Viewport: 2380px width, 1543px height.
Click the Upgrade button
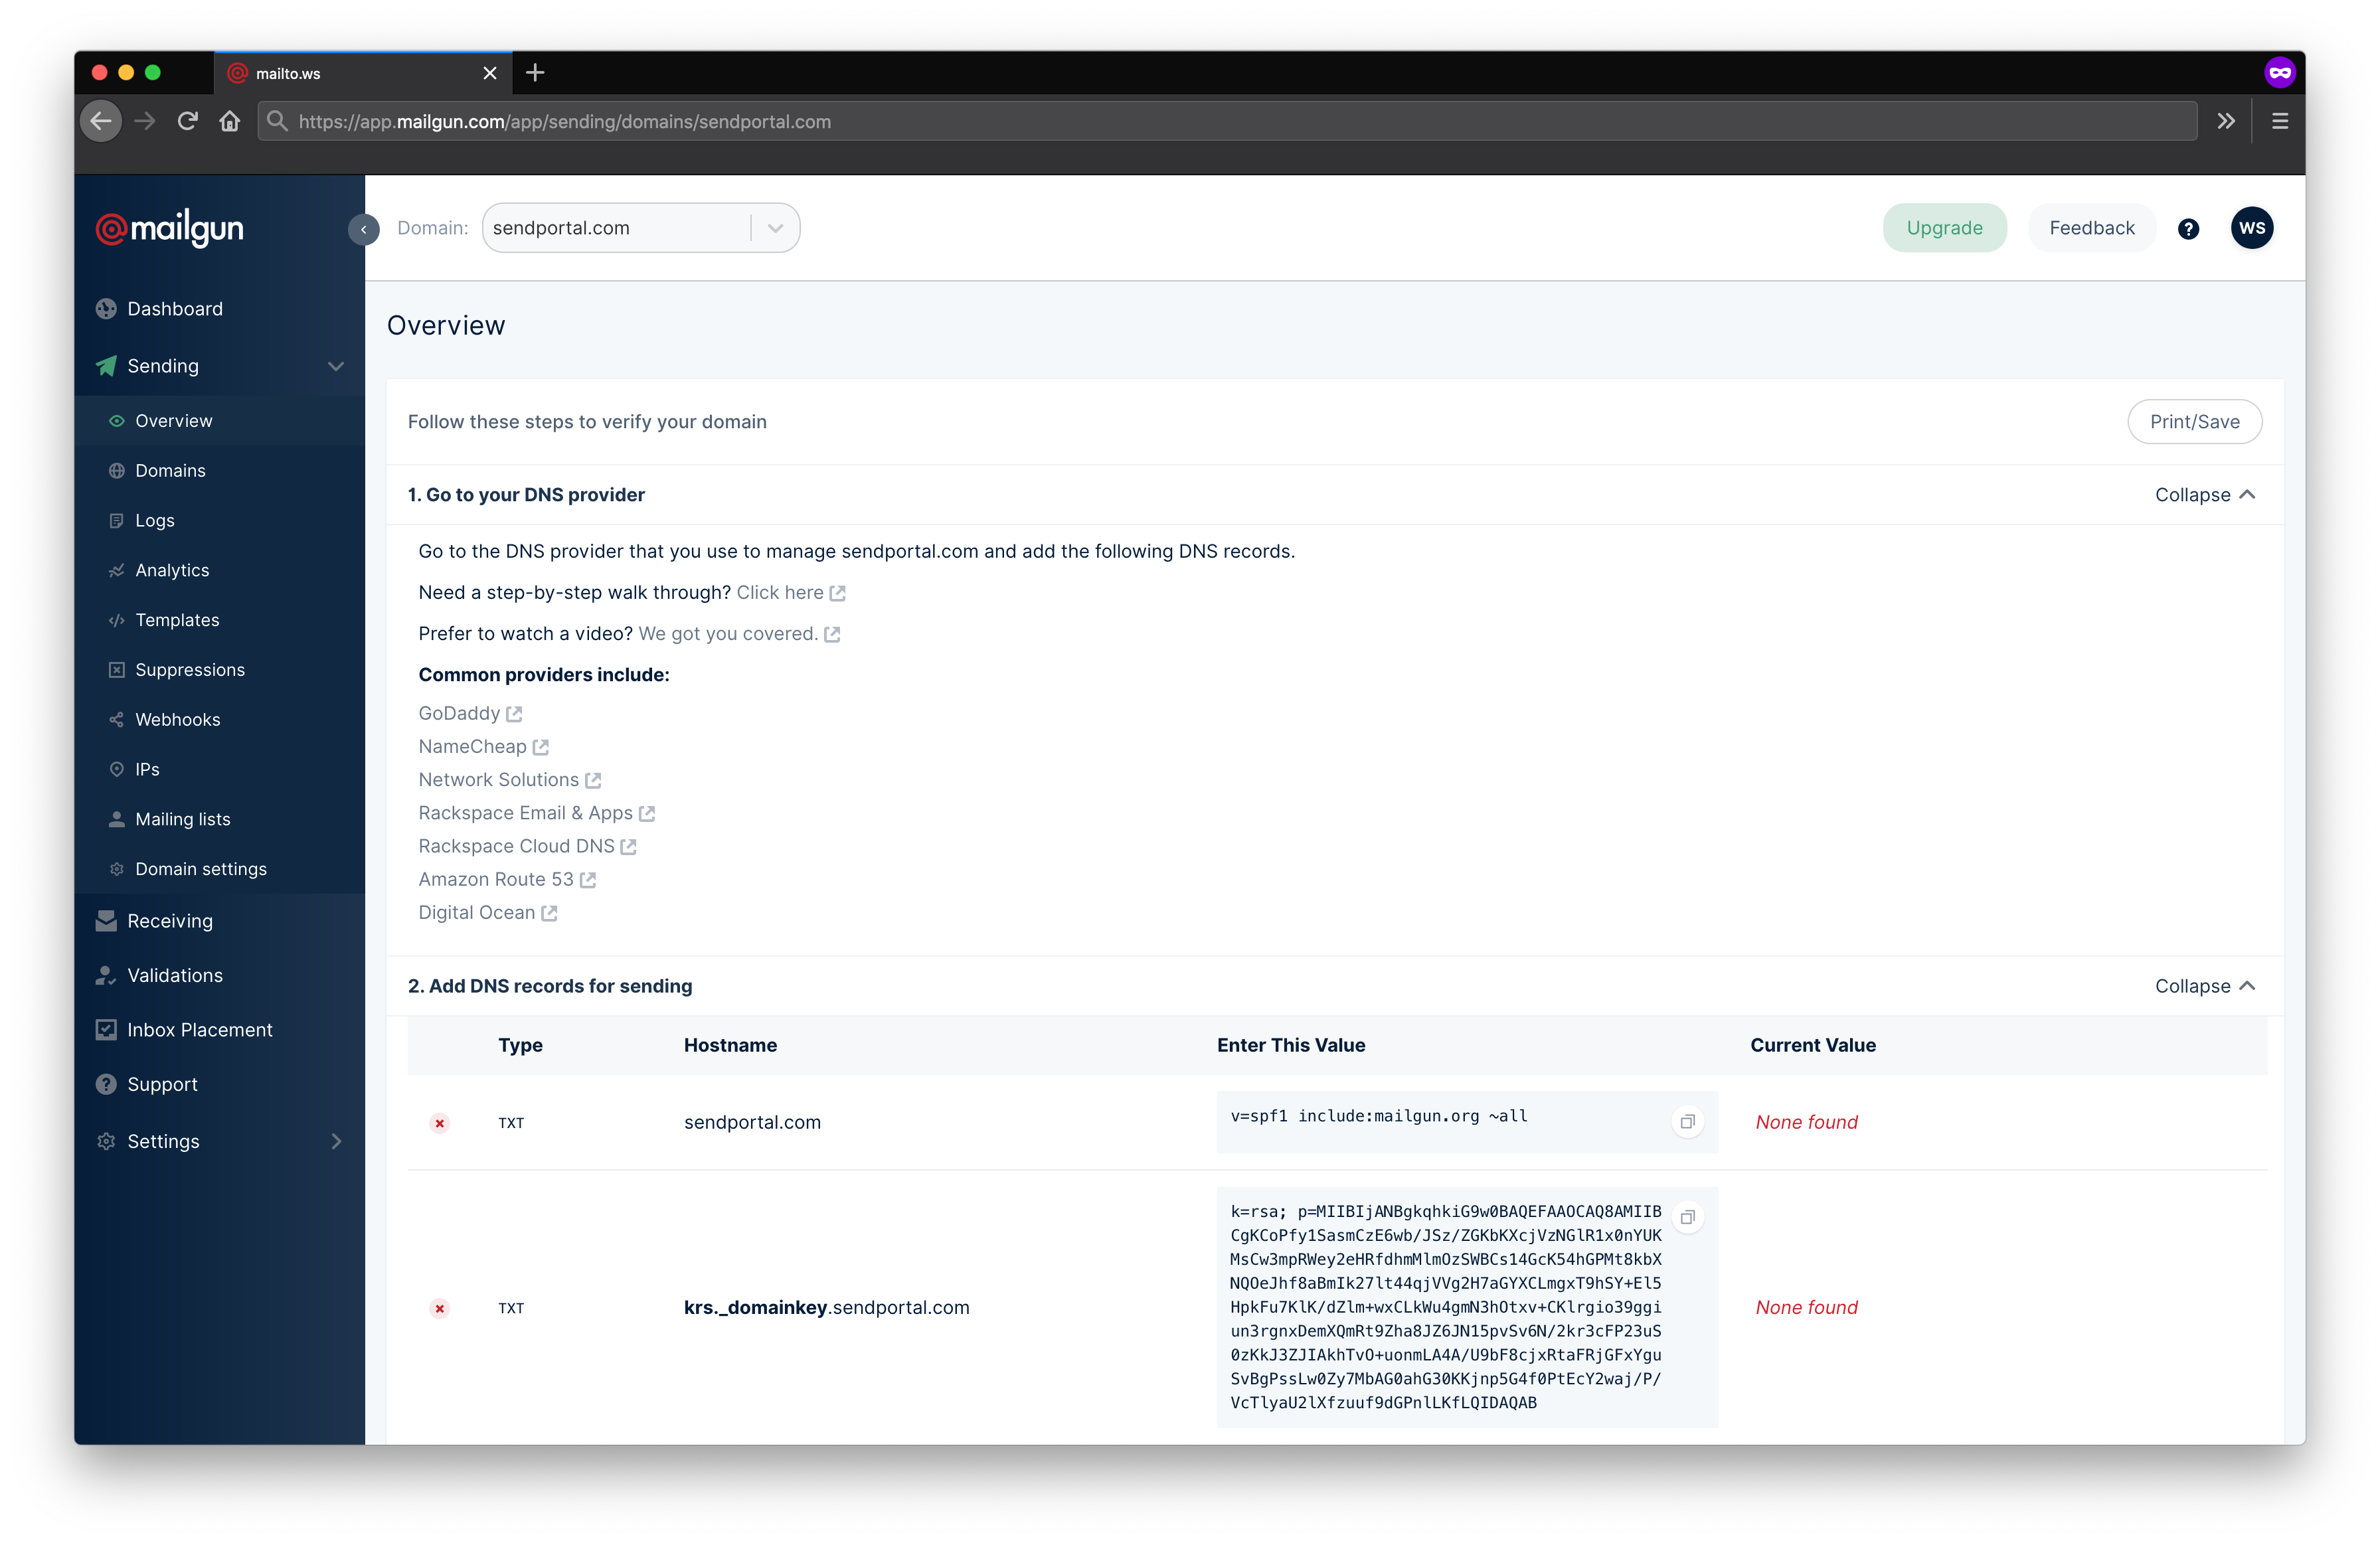(1943, 227)
